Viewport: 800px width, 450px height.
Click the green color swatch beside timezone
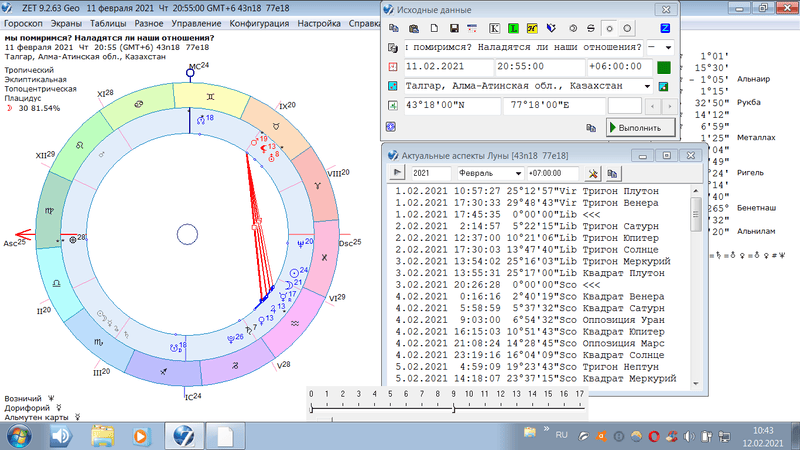click(663, 67)
